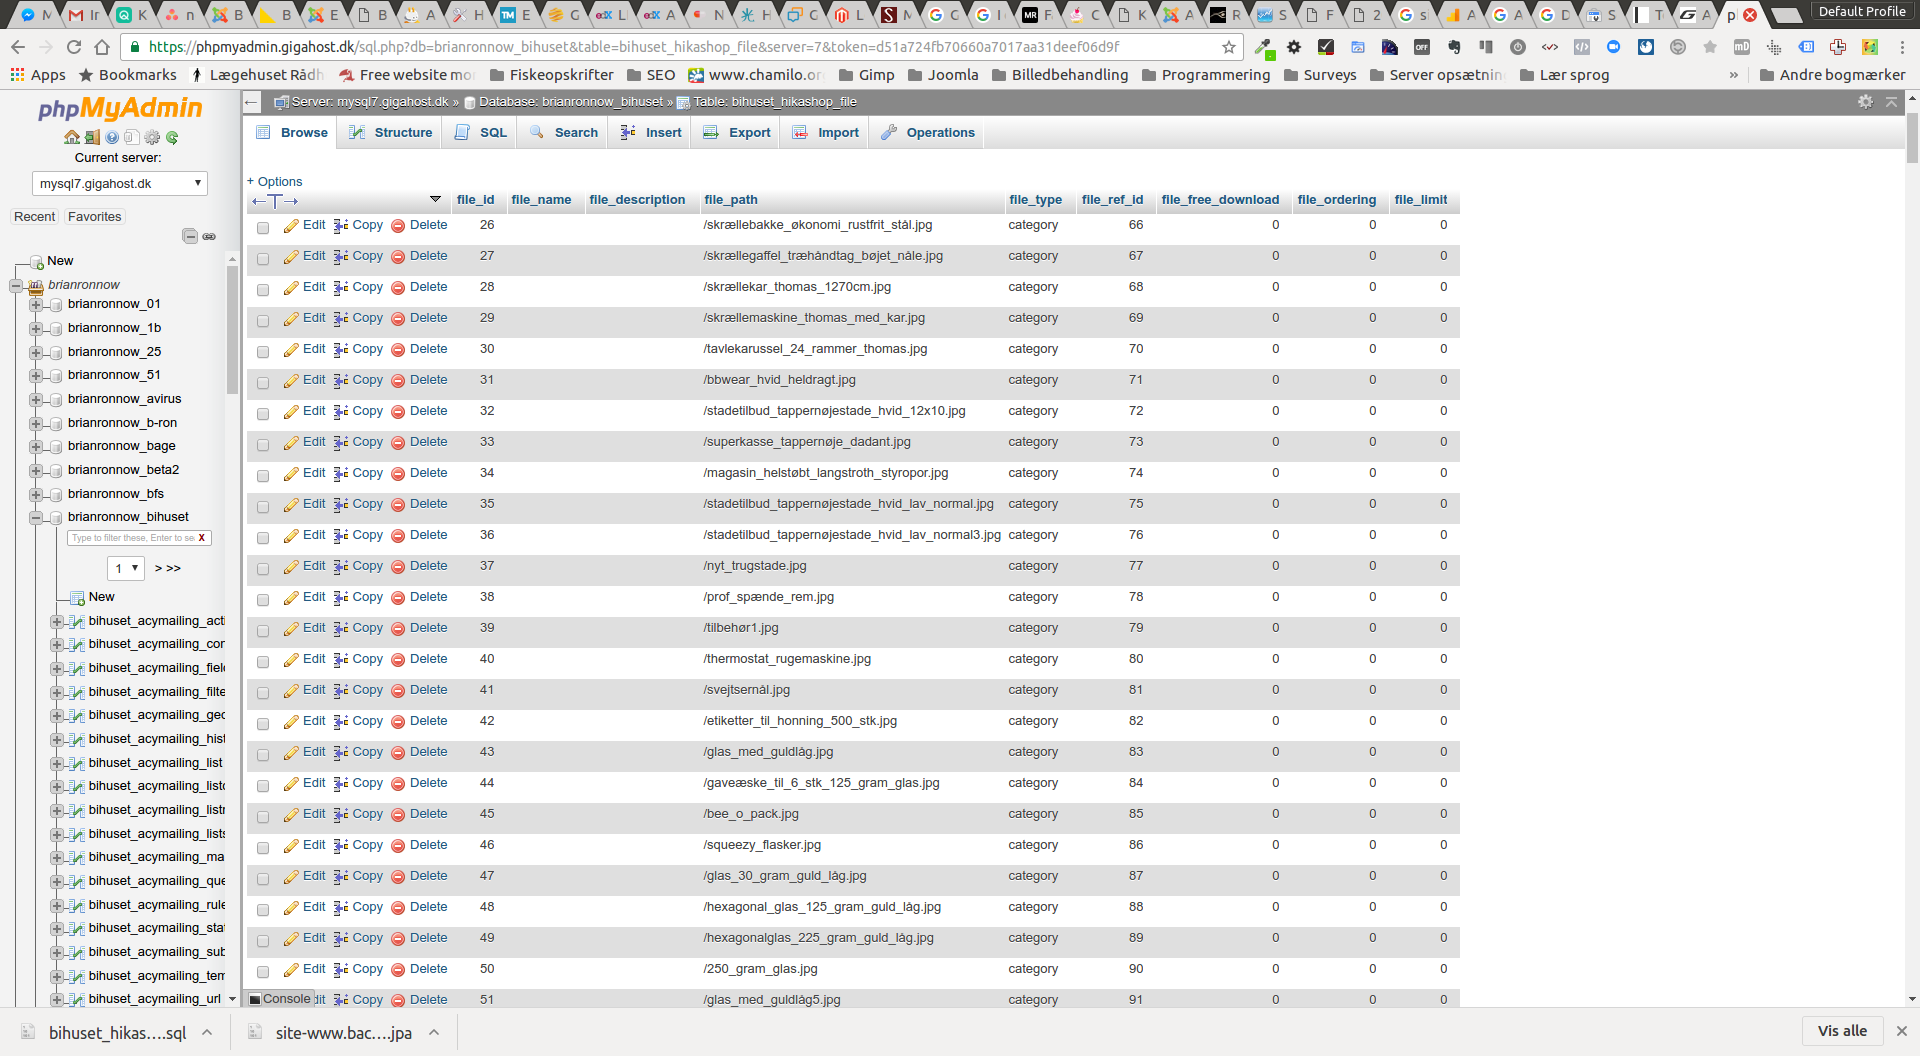Open navigation panel settings gear icon

pyautogui.click(x=152, y=137)
